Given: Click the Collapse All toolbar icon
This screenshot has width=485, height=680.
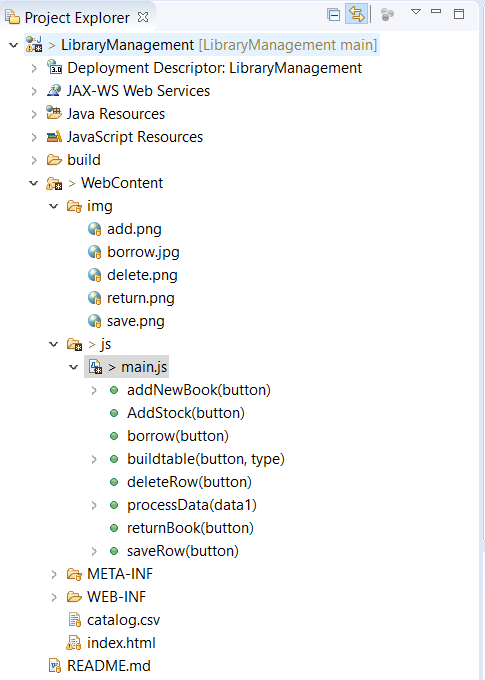Looking at the screenshot, I should coord(333,15).
